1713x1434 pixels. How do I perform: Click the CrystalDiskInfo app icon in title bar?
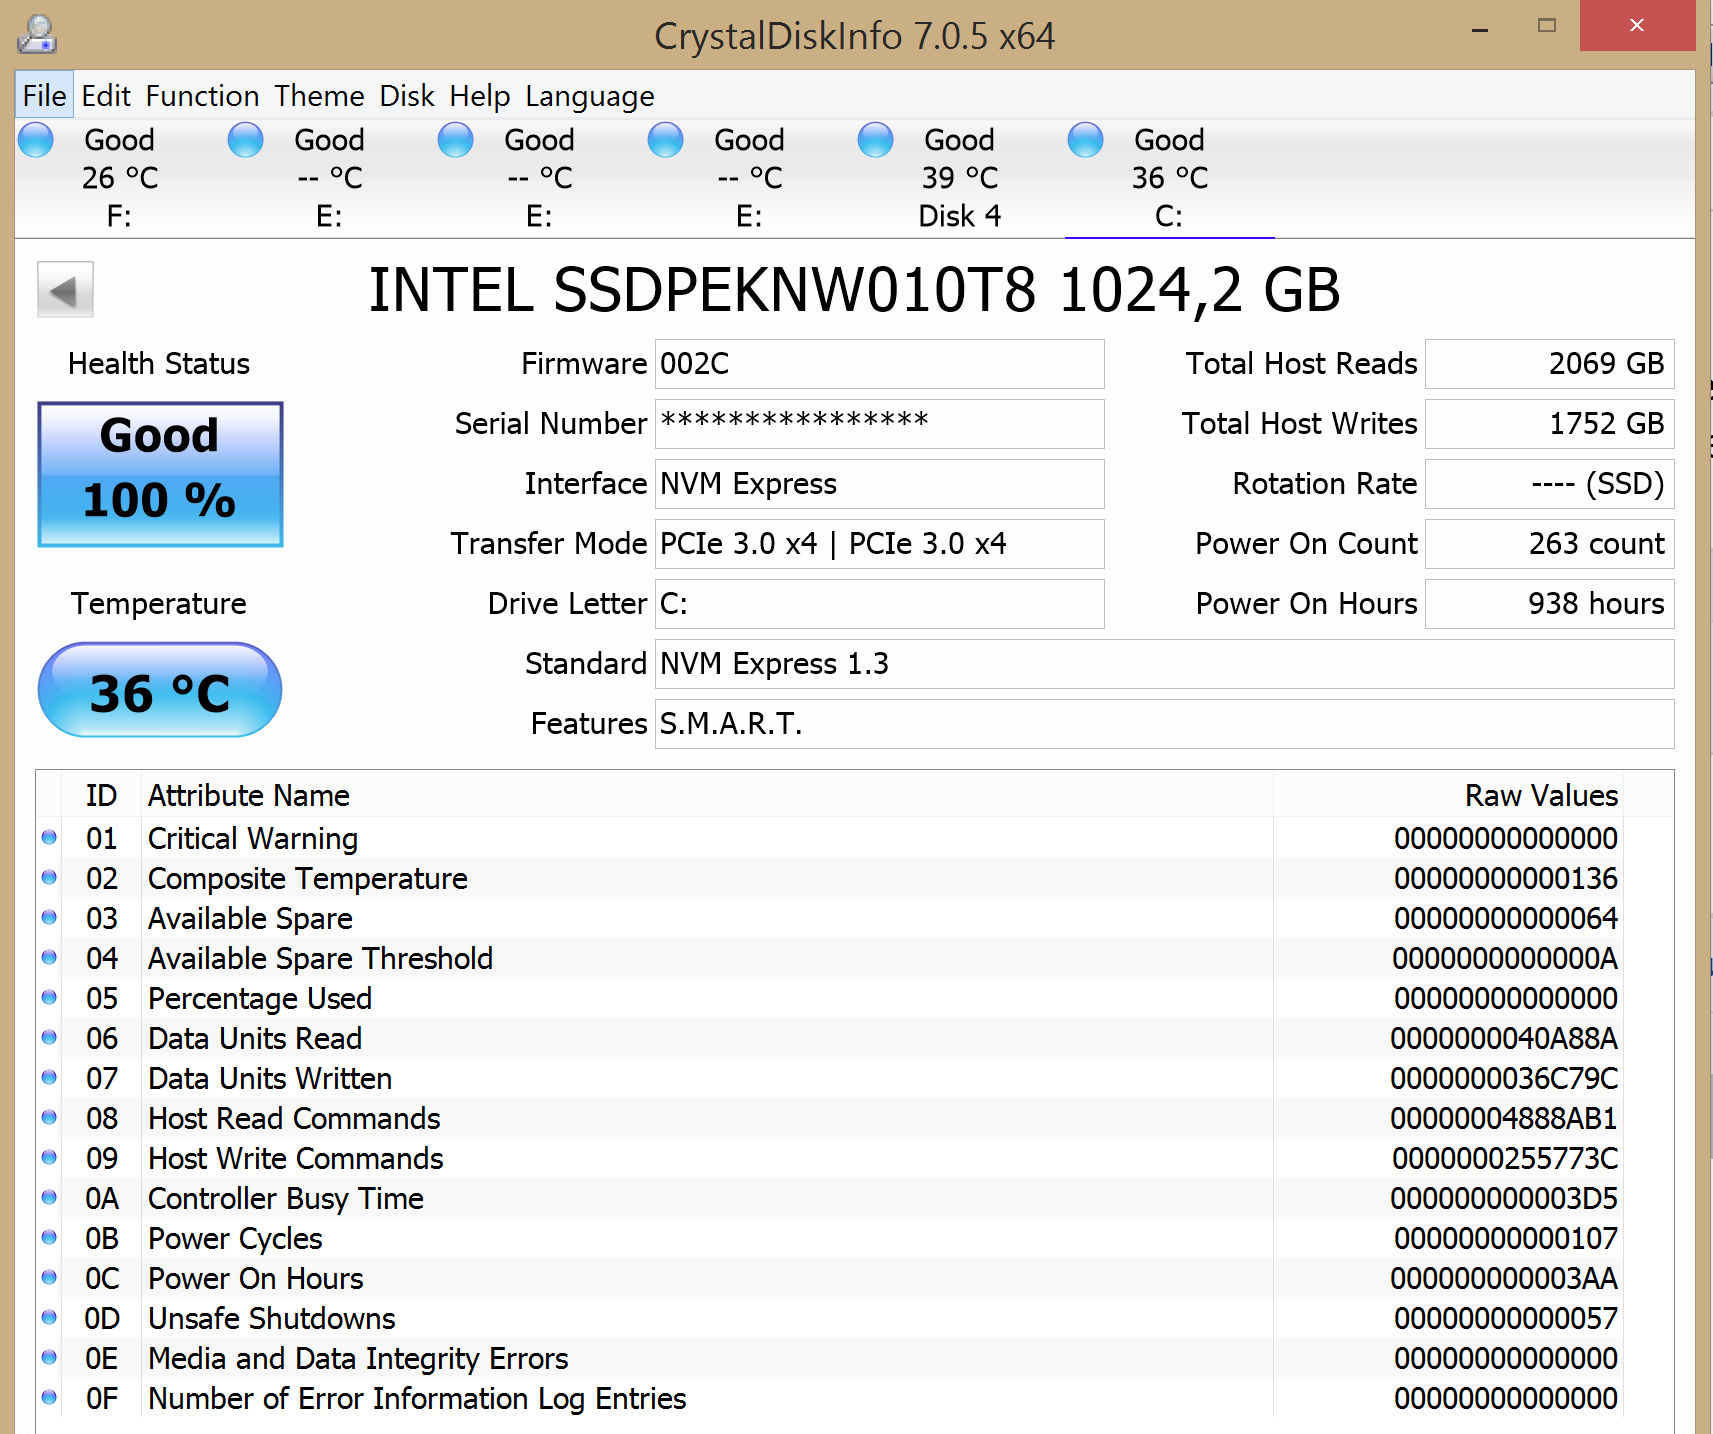37,34
